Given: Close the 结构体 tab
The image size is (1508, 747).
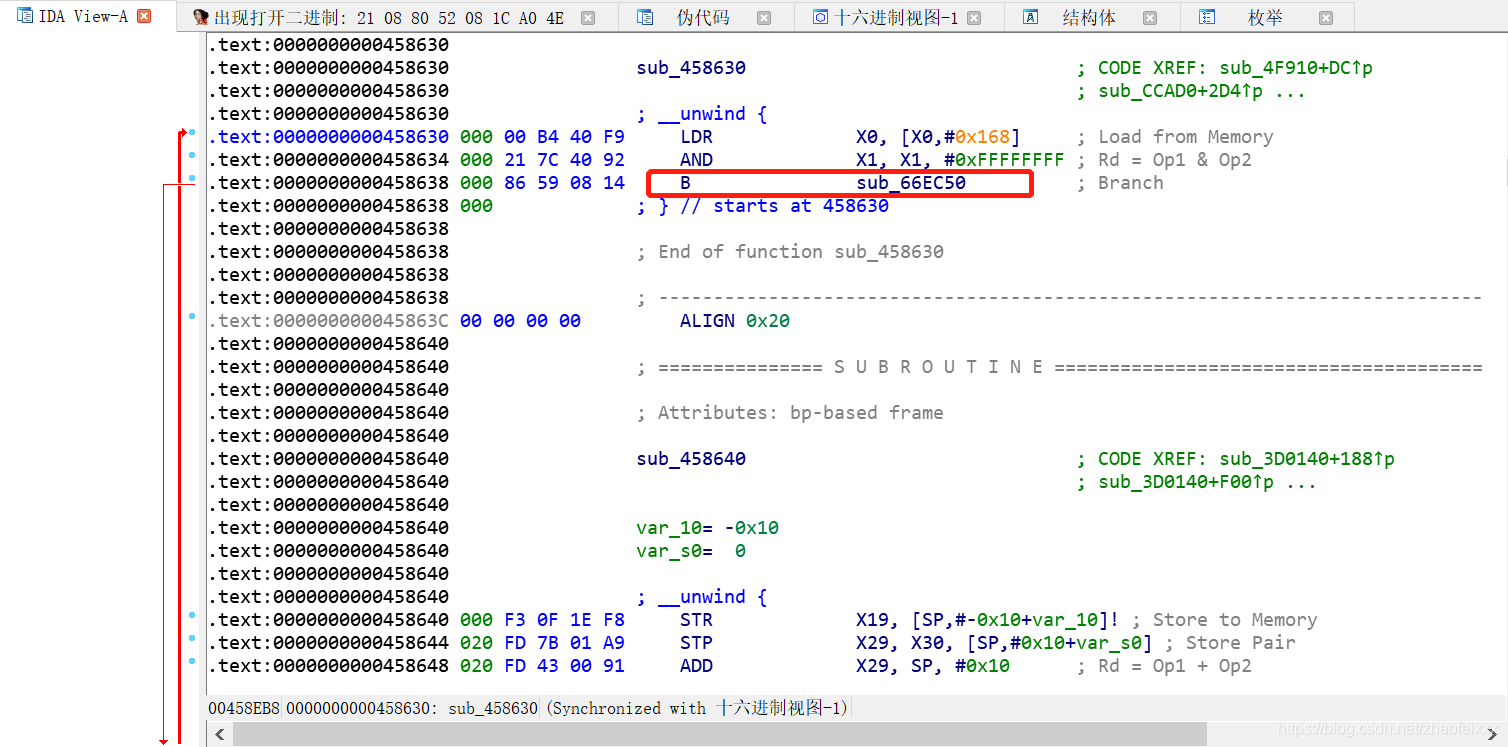Looking at the screenshot, I should (x=1150, y=18).
